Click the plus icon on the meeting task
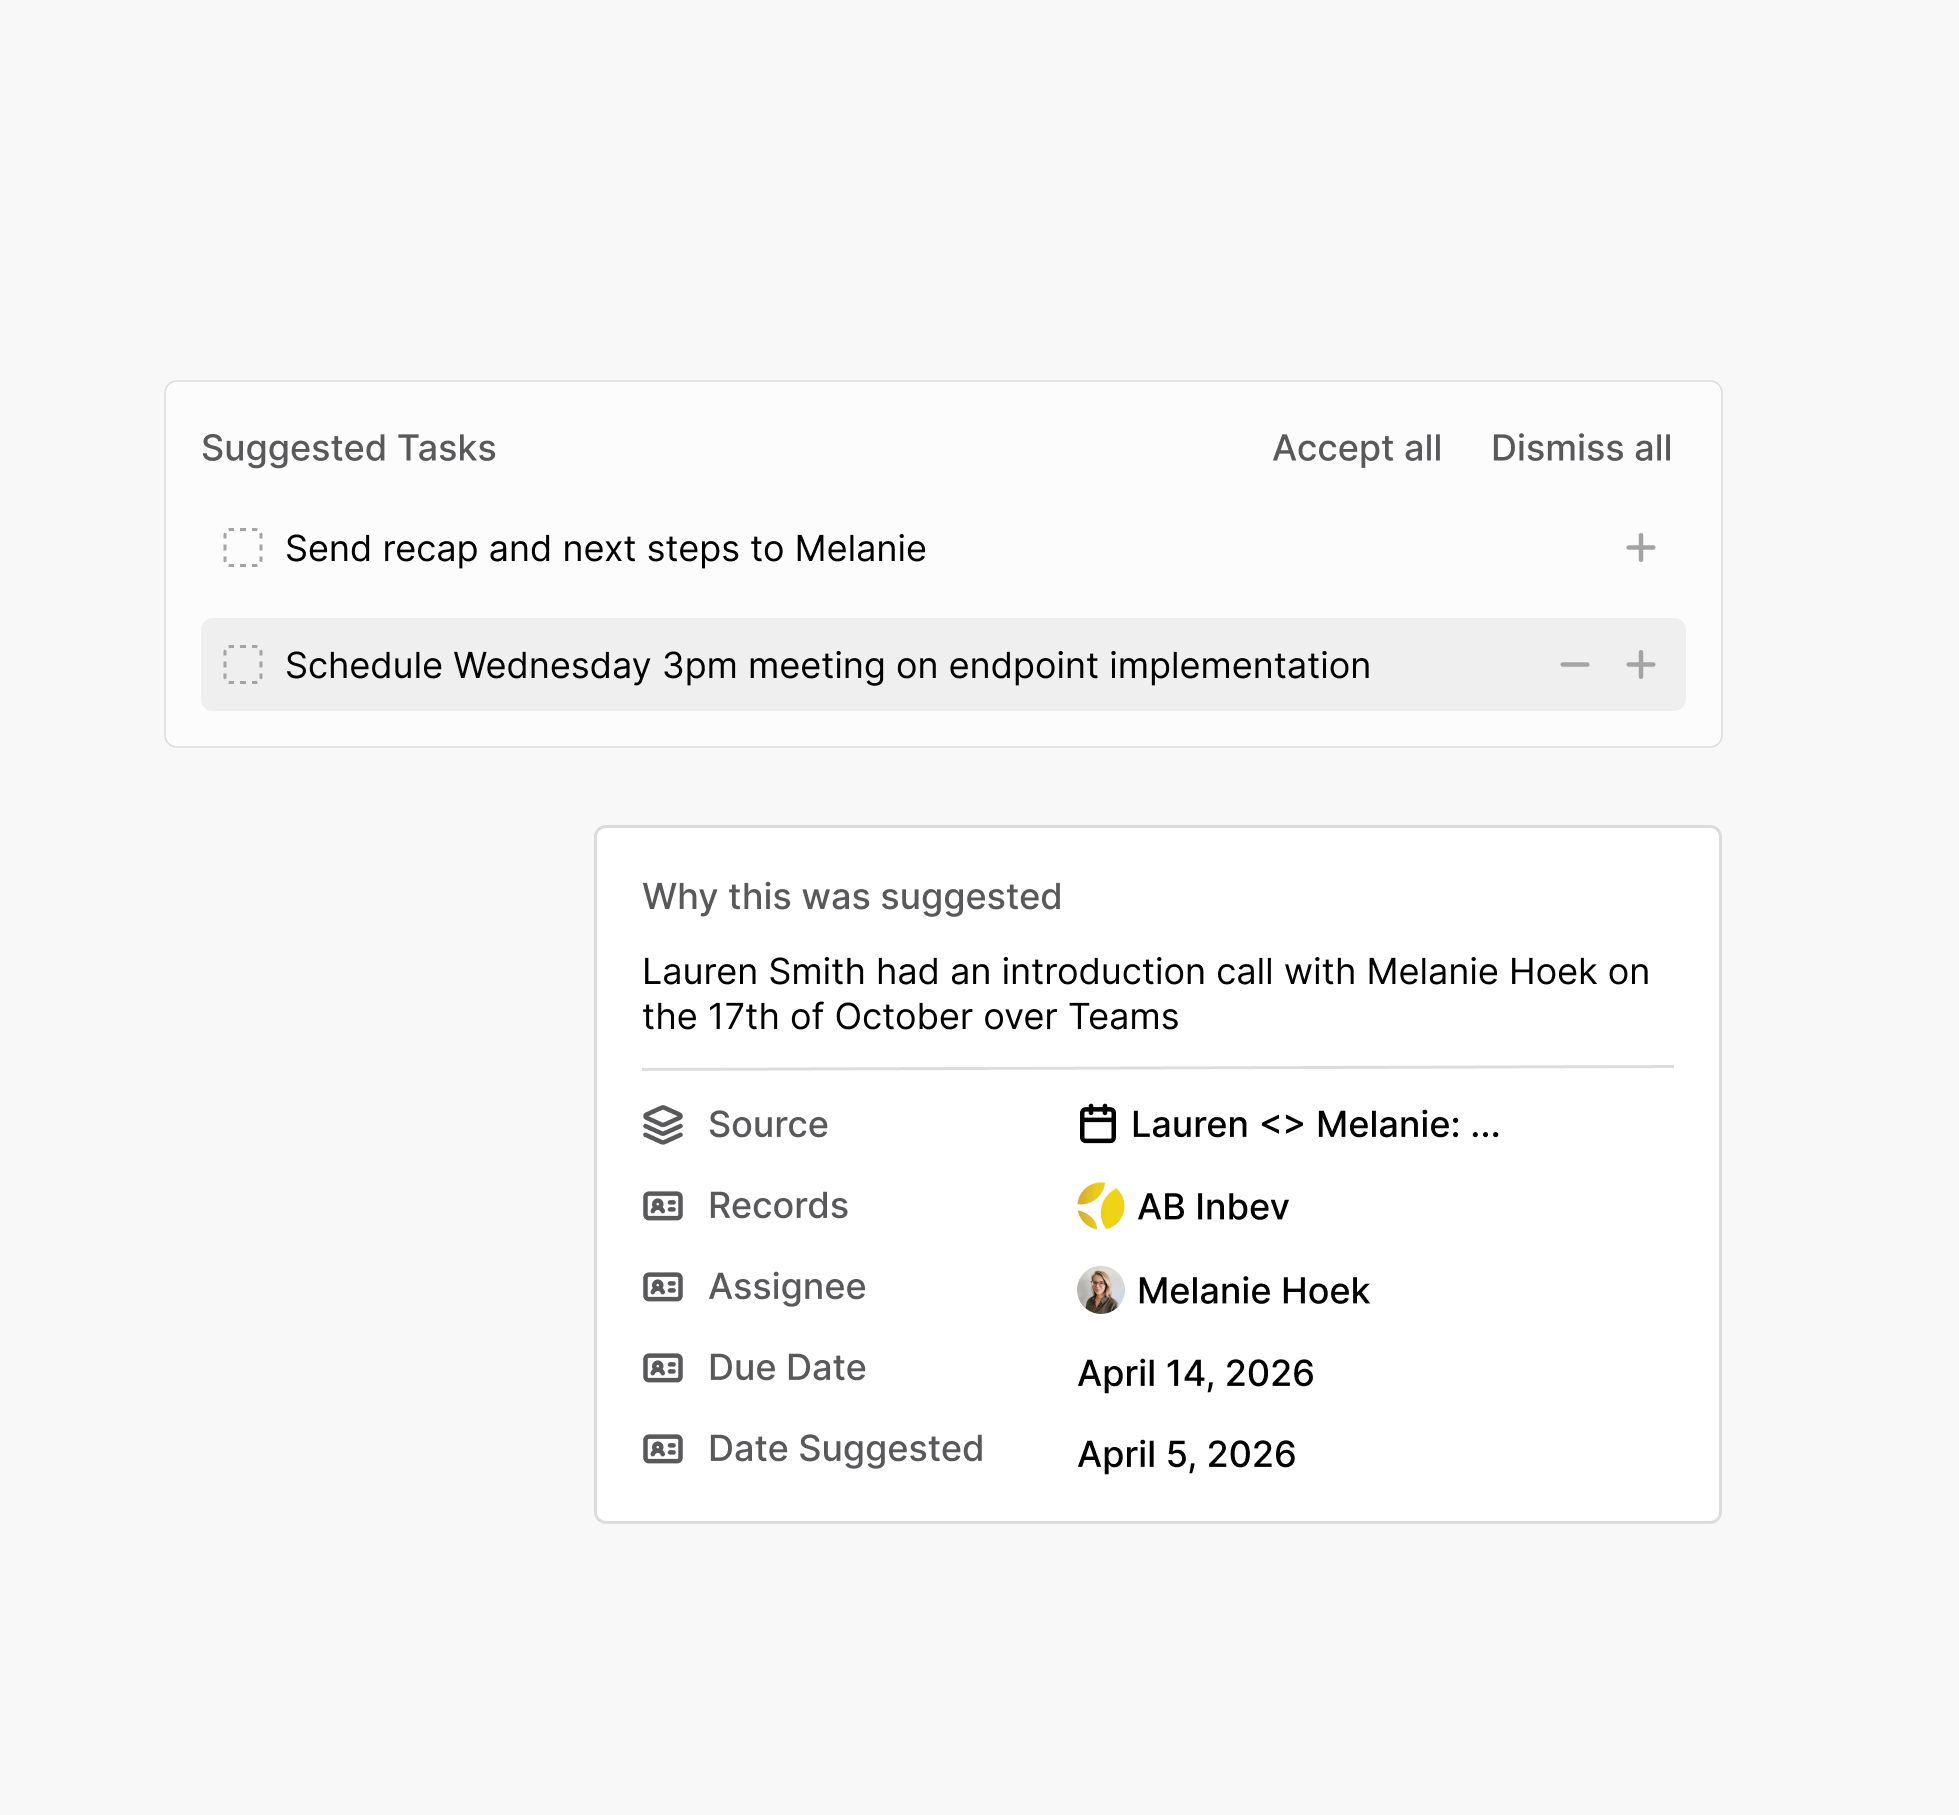The image size is (1959, 1815). [1639, 665]
